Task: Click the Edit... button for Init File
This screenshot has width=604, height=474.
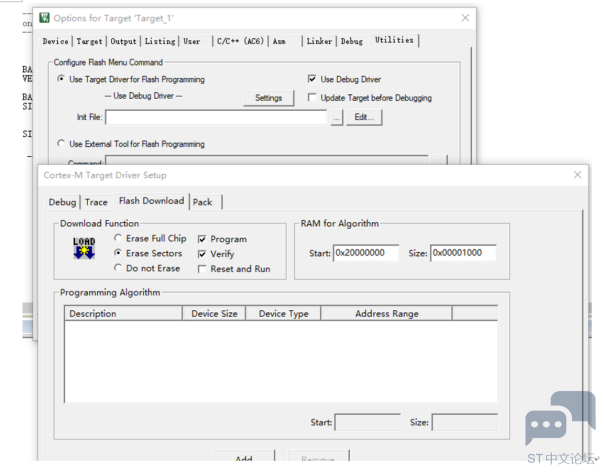Action: click(x=364, y=117)
